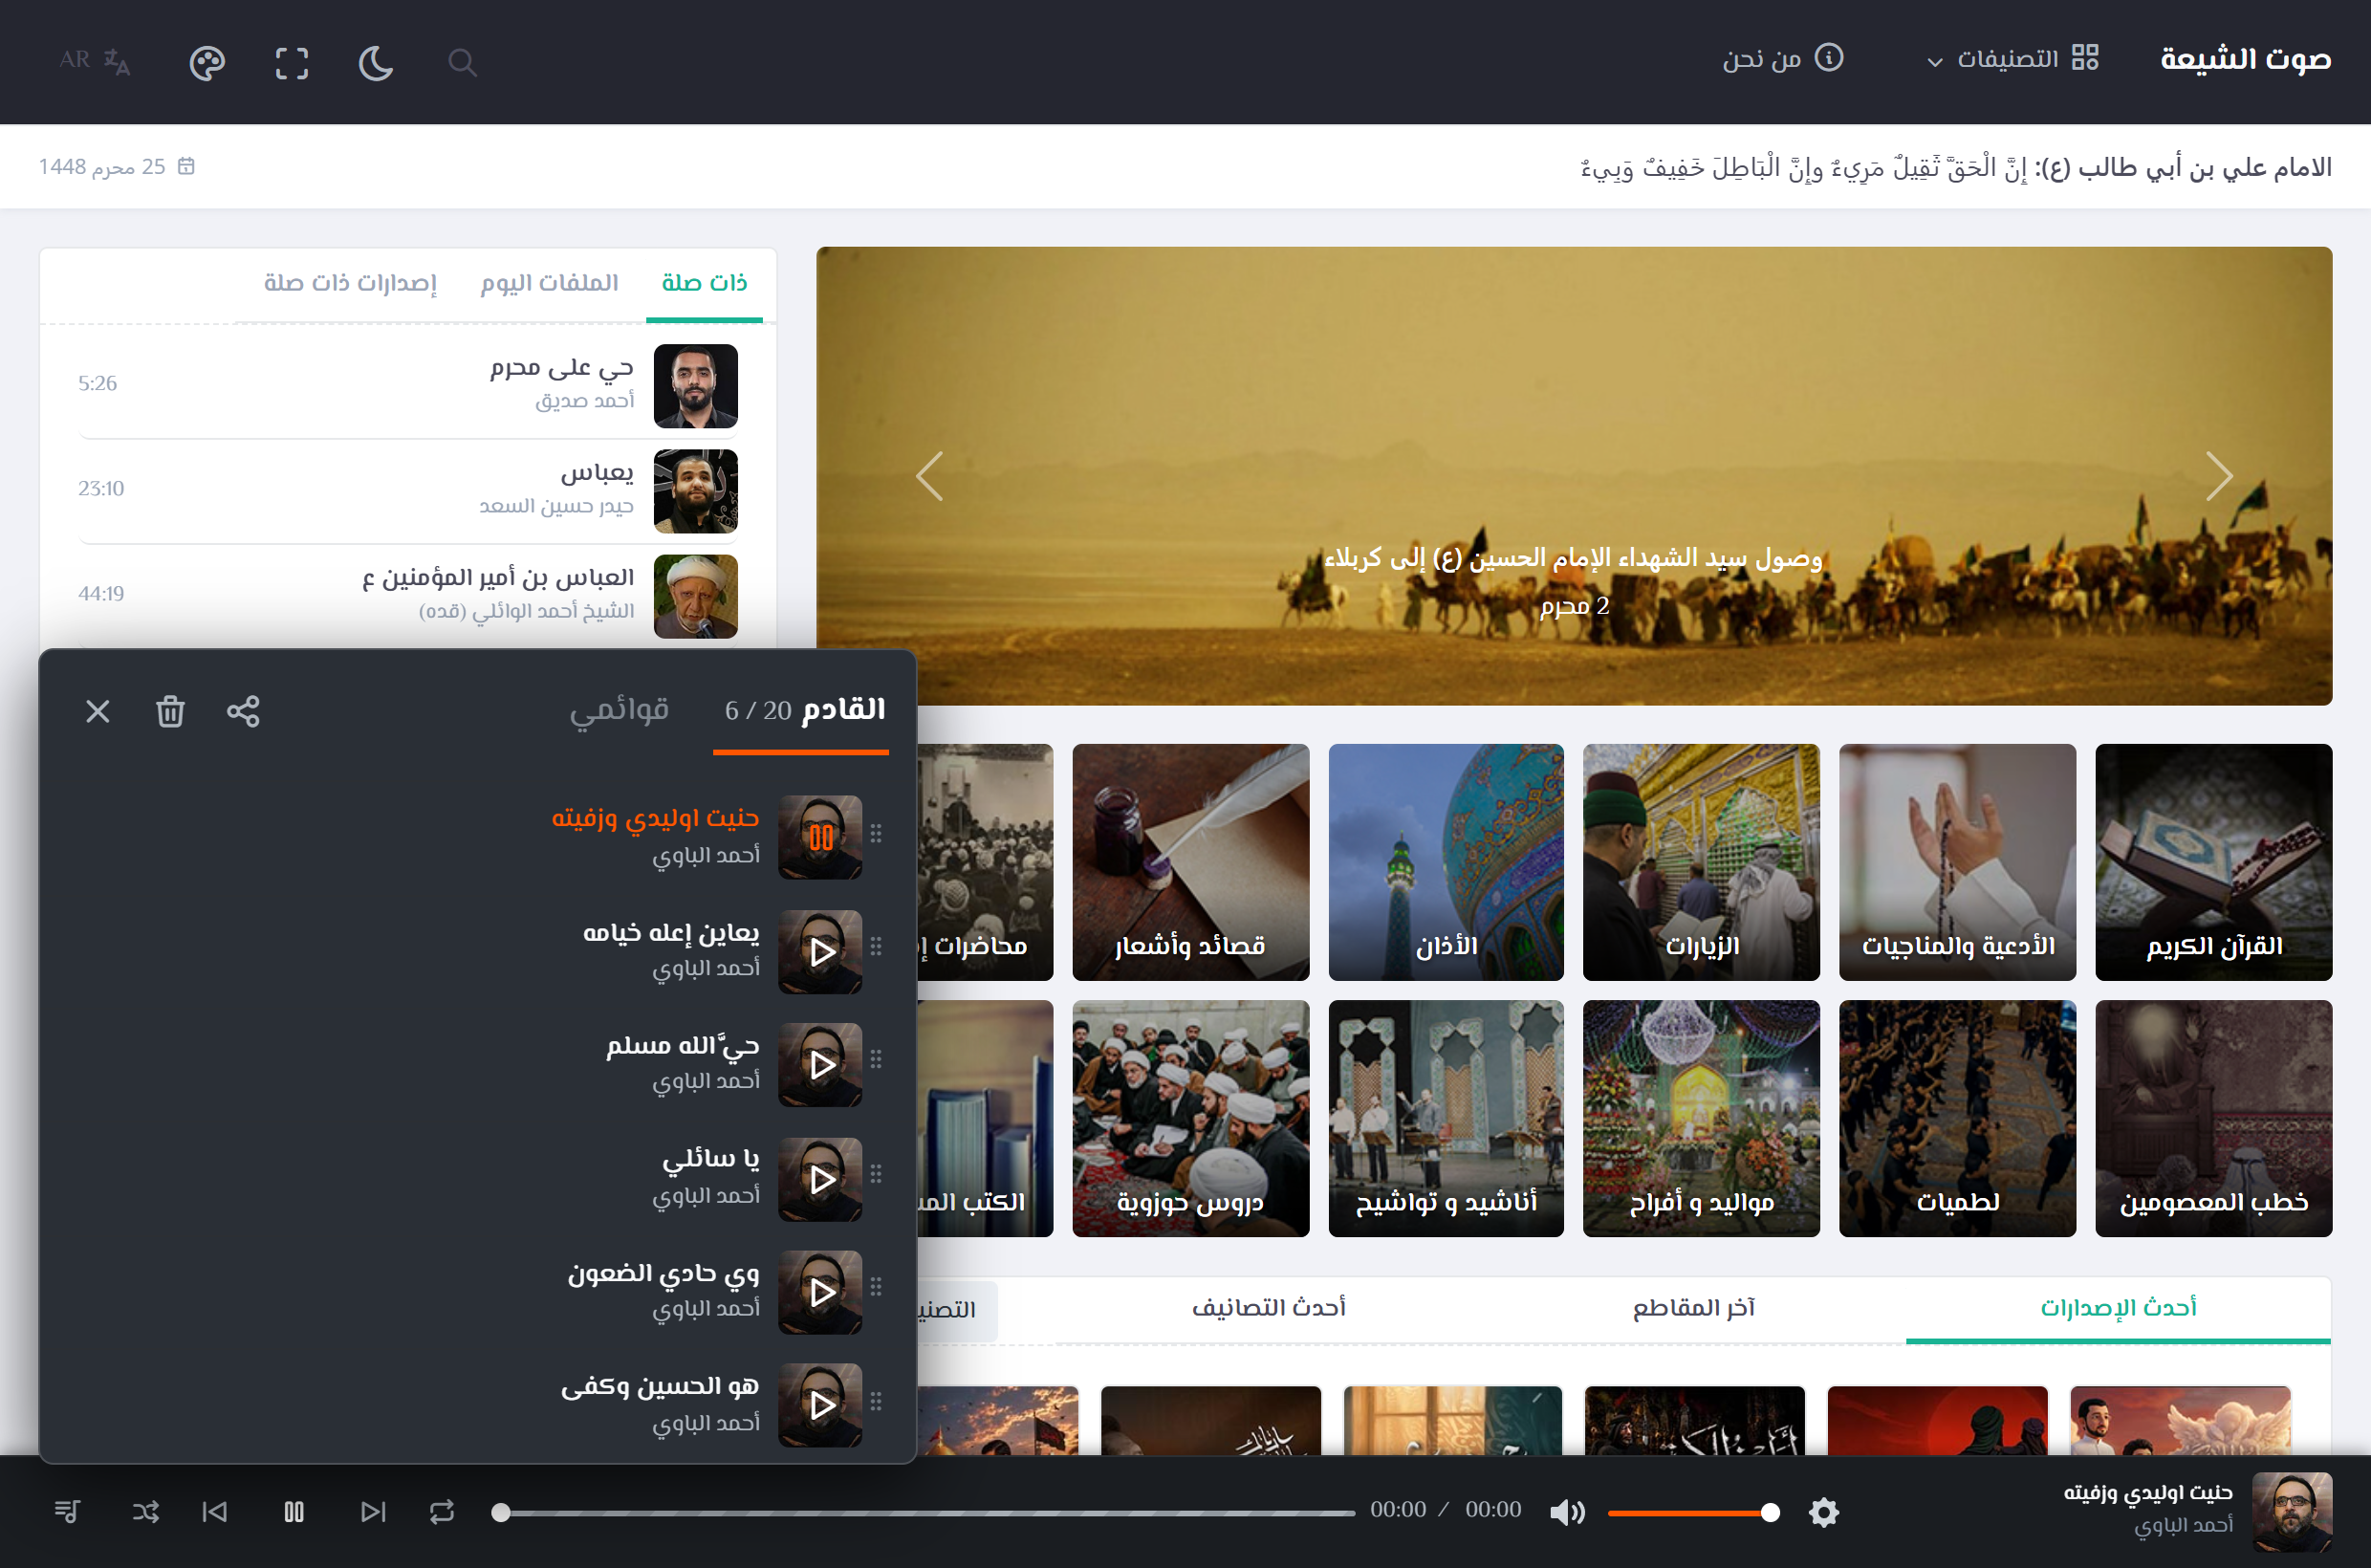Open من نحن about link
This screenshot has height=1568, width=2371.
(x=1783, y=59)
